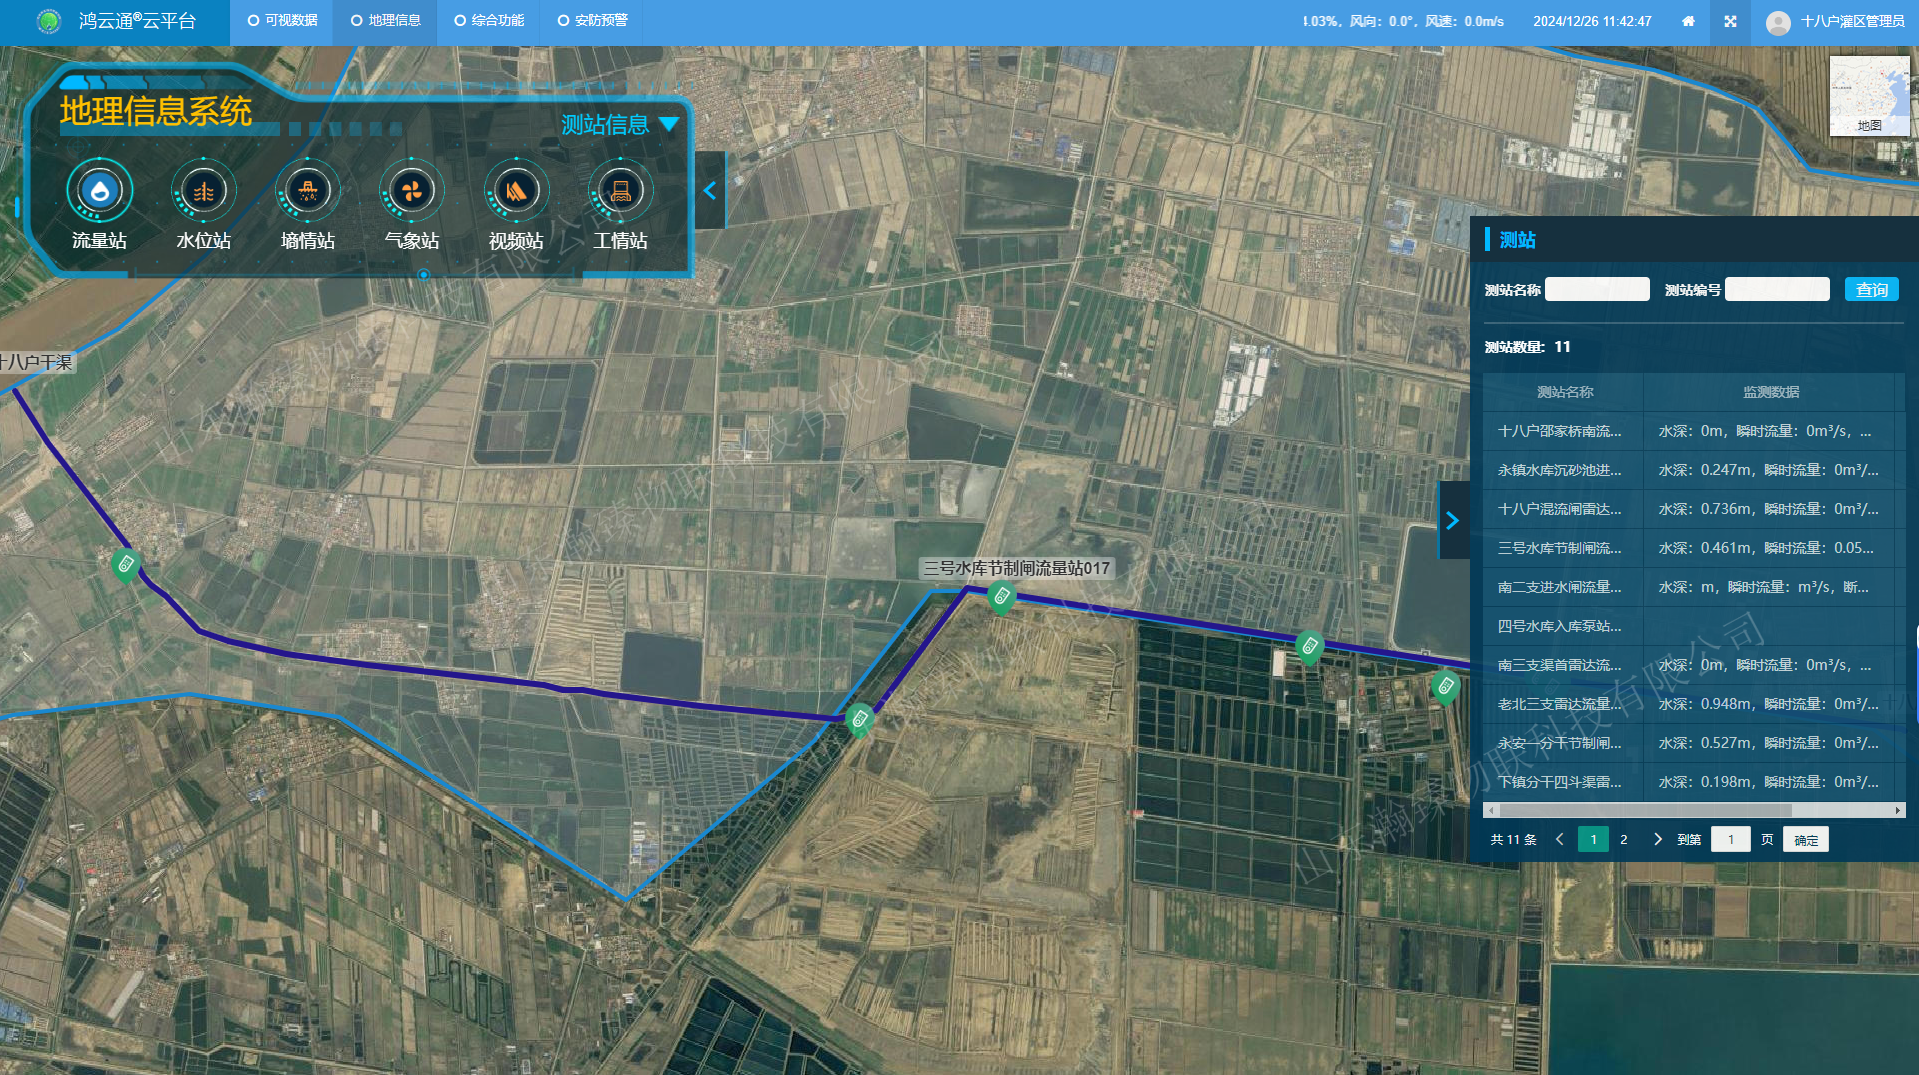
Task: Select the 工情站 engineering station icon
Action: click(620, 191)
